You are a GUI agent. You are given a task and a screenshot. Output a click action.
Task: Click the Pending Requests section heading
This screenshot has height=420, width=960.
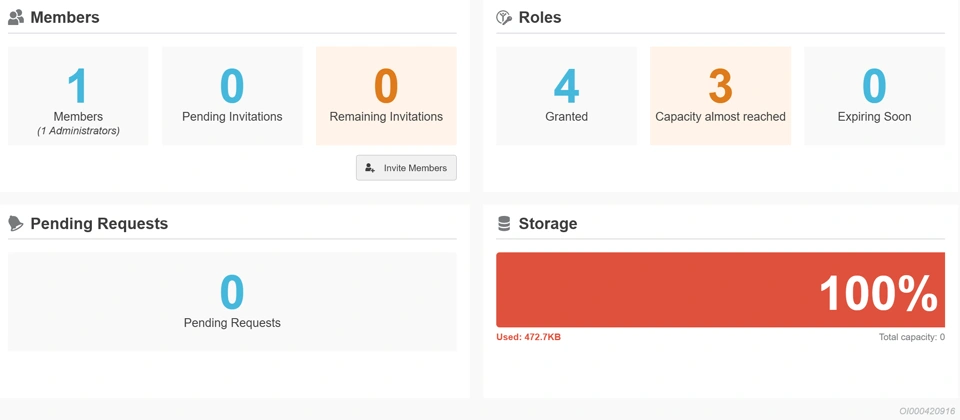pyautogui.click(x=99, y=224)
